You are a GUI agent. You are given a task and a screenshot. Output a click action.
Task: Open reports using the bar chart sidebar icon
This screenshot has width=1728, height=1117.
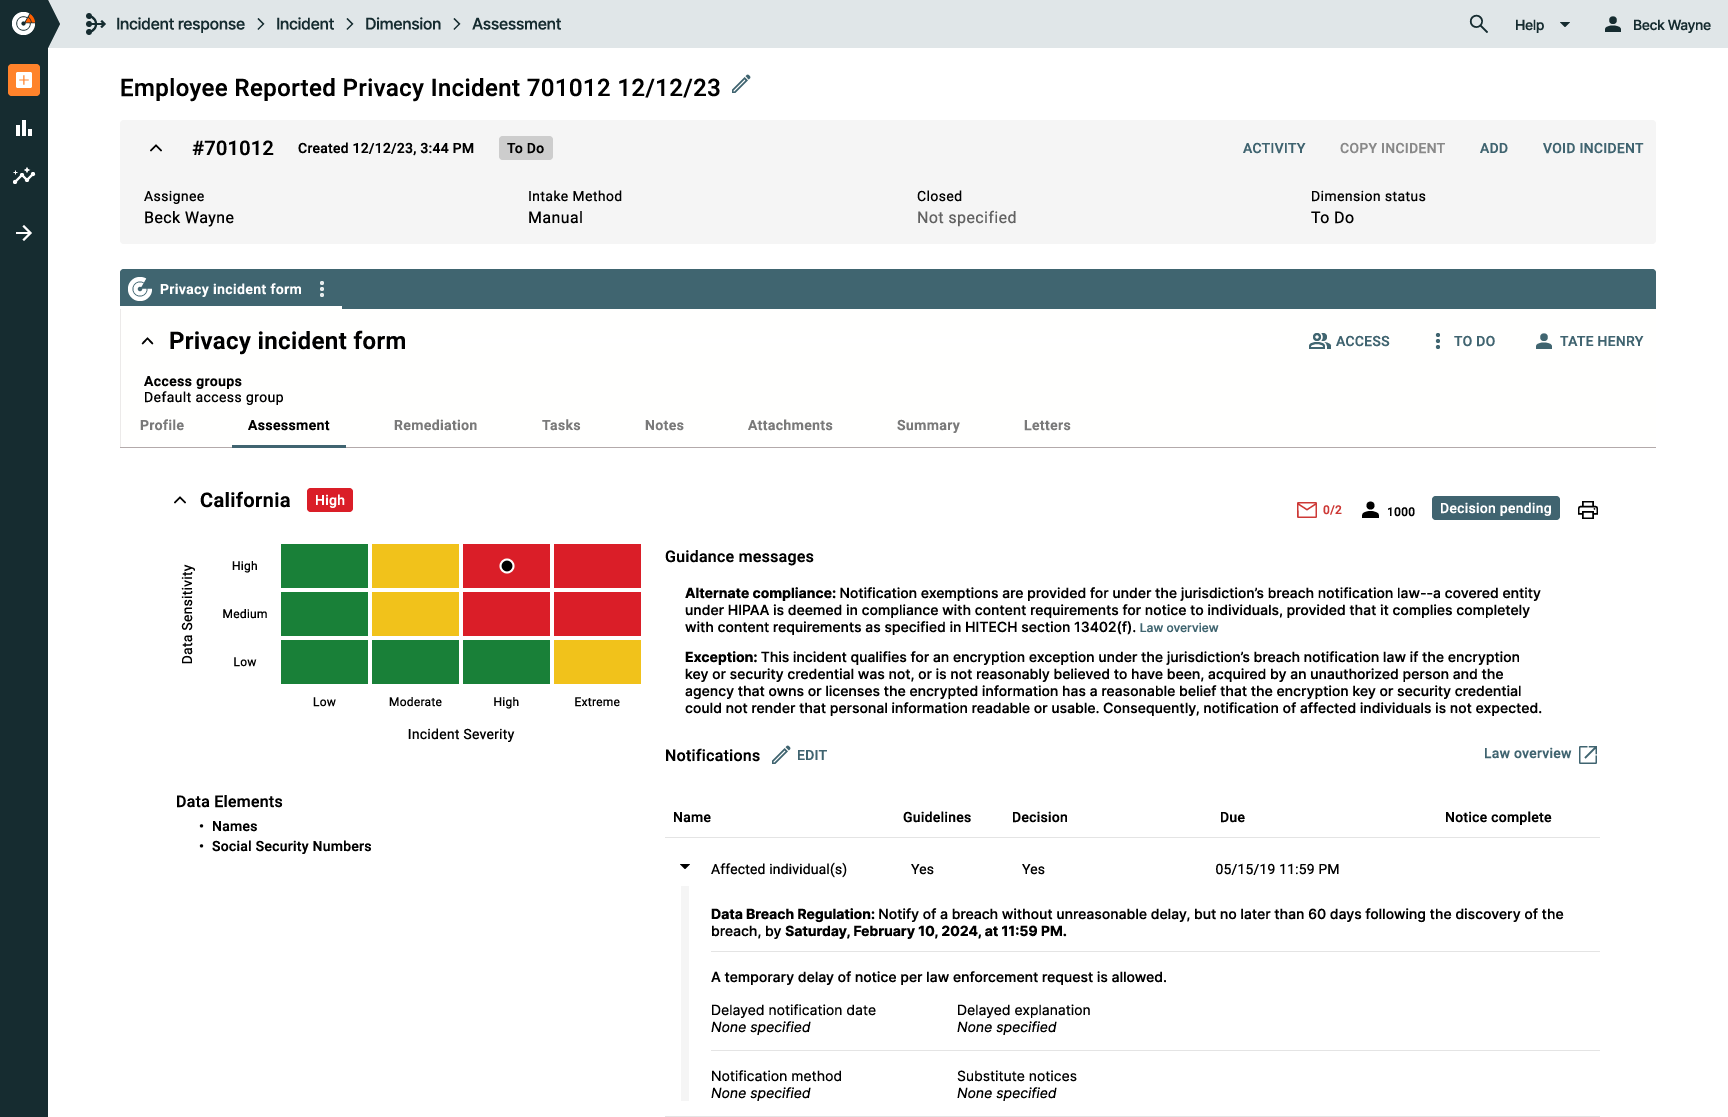(24, 128)
